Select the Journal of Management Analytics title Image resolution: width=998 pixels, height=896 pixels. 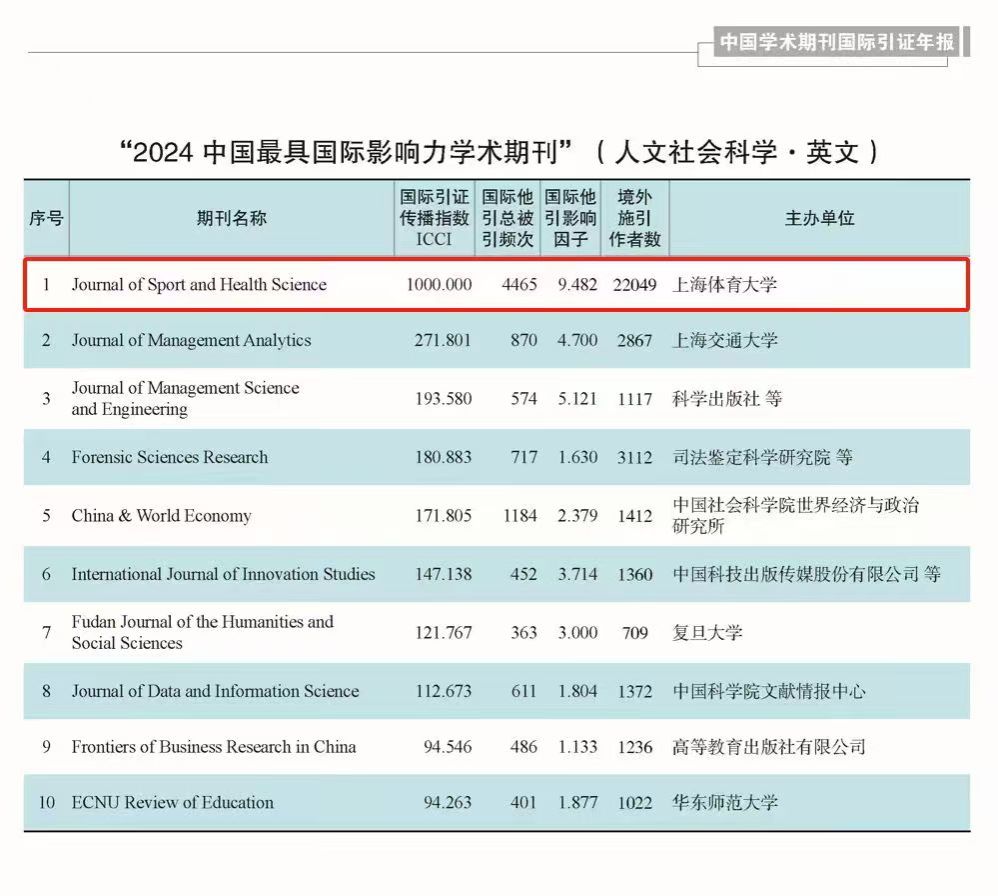click(191, 341)
